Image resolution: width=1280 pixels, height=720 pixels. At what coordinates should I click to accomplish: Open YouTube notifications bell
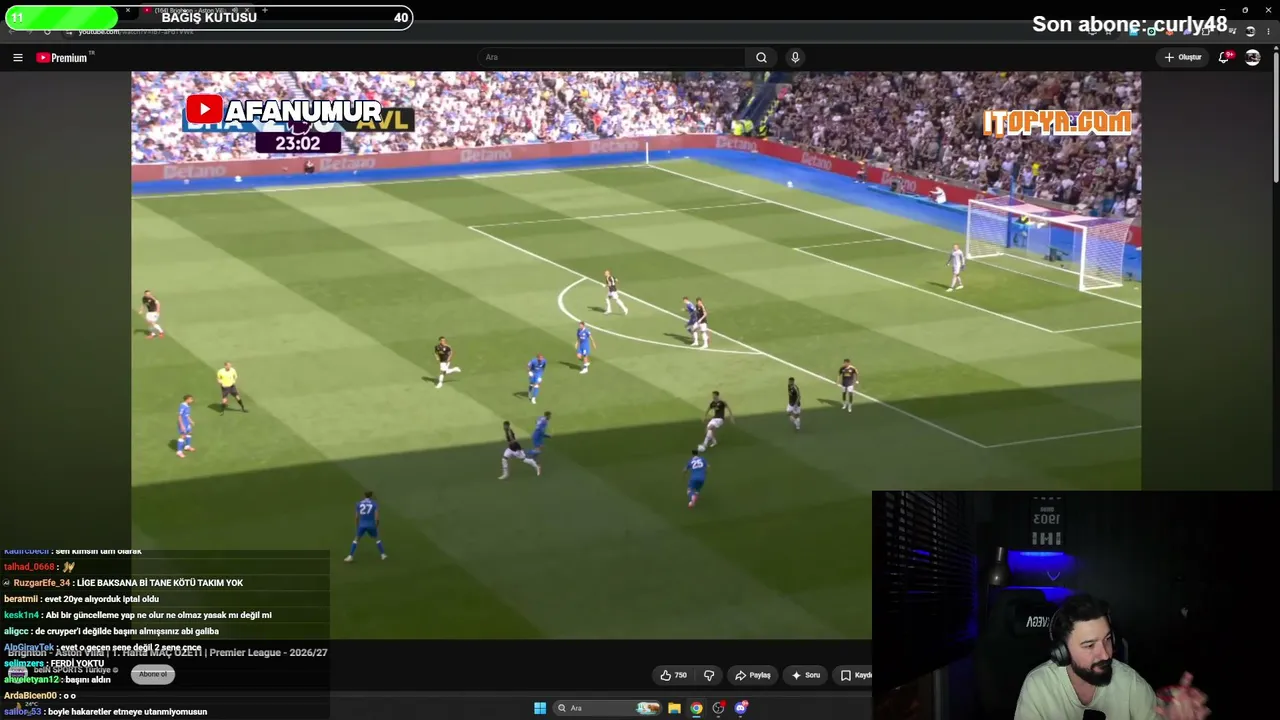pos(1224,57)
